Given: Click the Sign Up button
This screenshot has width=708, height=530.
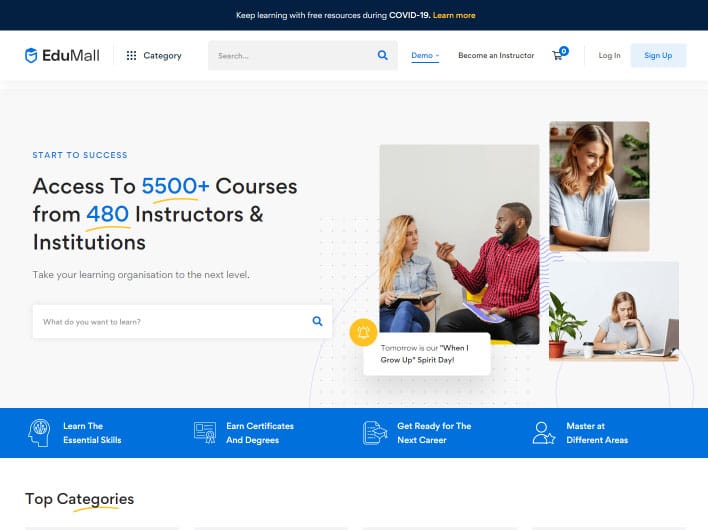Looking at the screenshot, I should 658,56.
